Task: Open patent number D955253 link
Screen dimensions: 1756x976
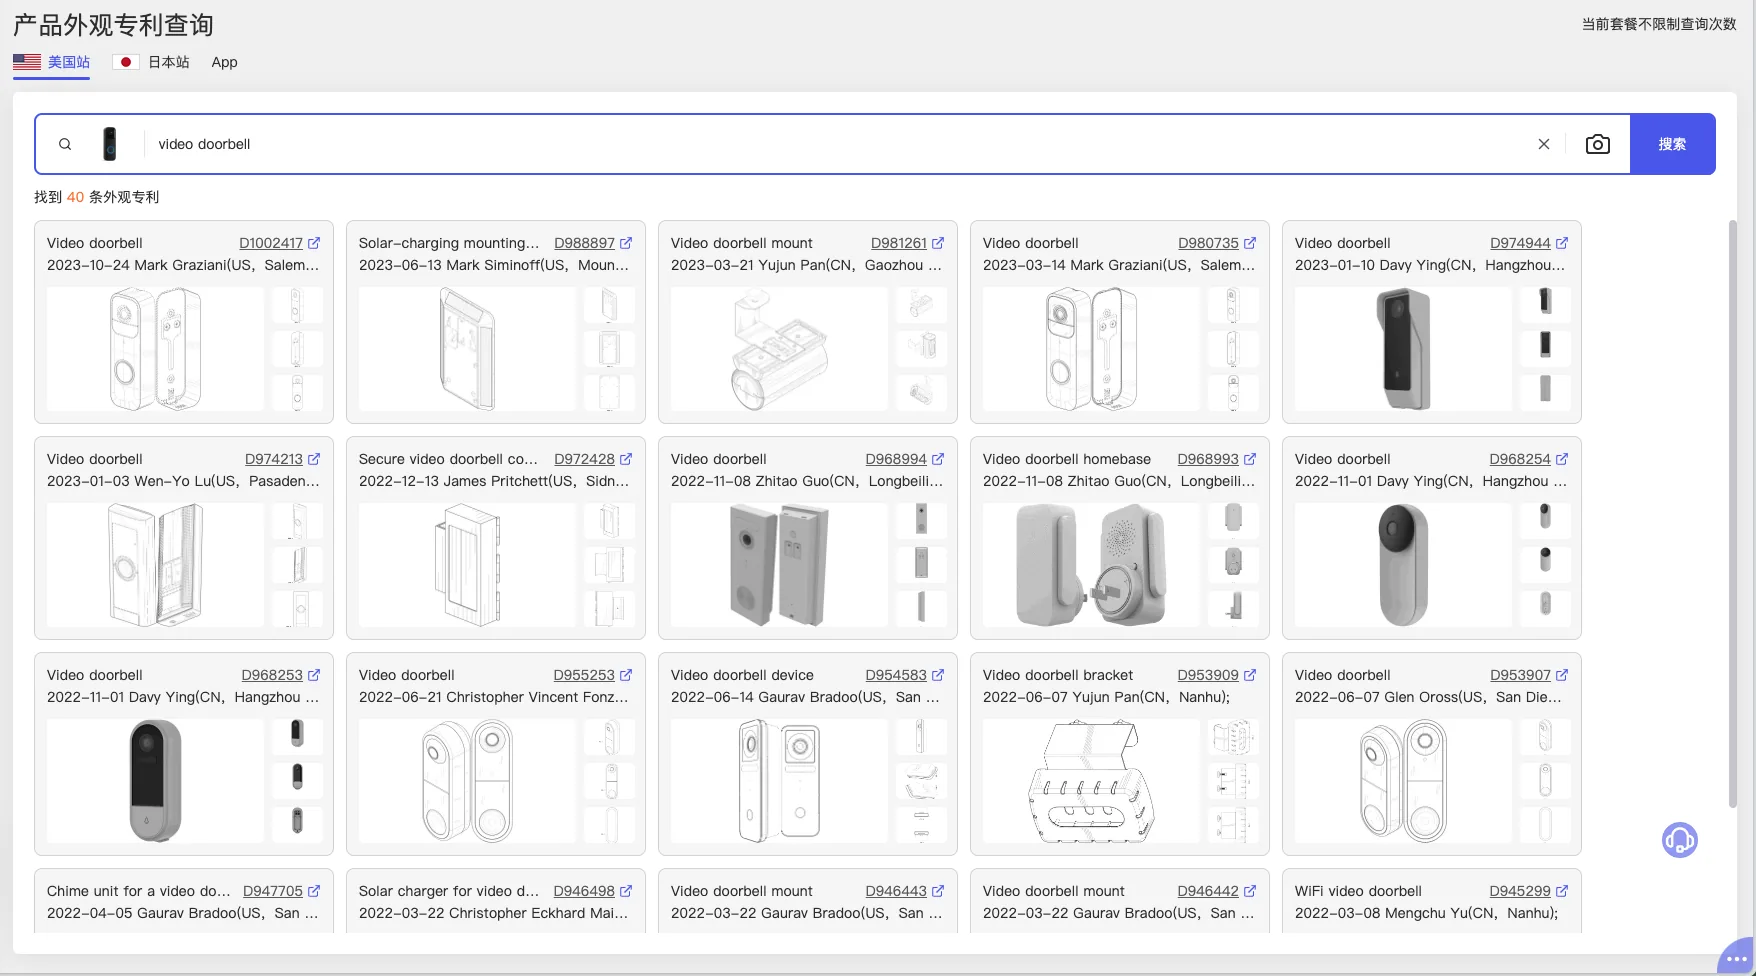Action: pyautogui.click(x=584, y=675)
